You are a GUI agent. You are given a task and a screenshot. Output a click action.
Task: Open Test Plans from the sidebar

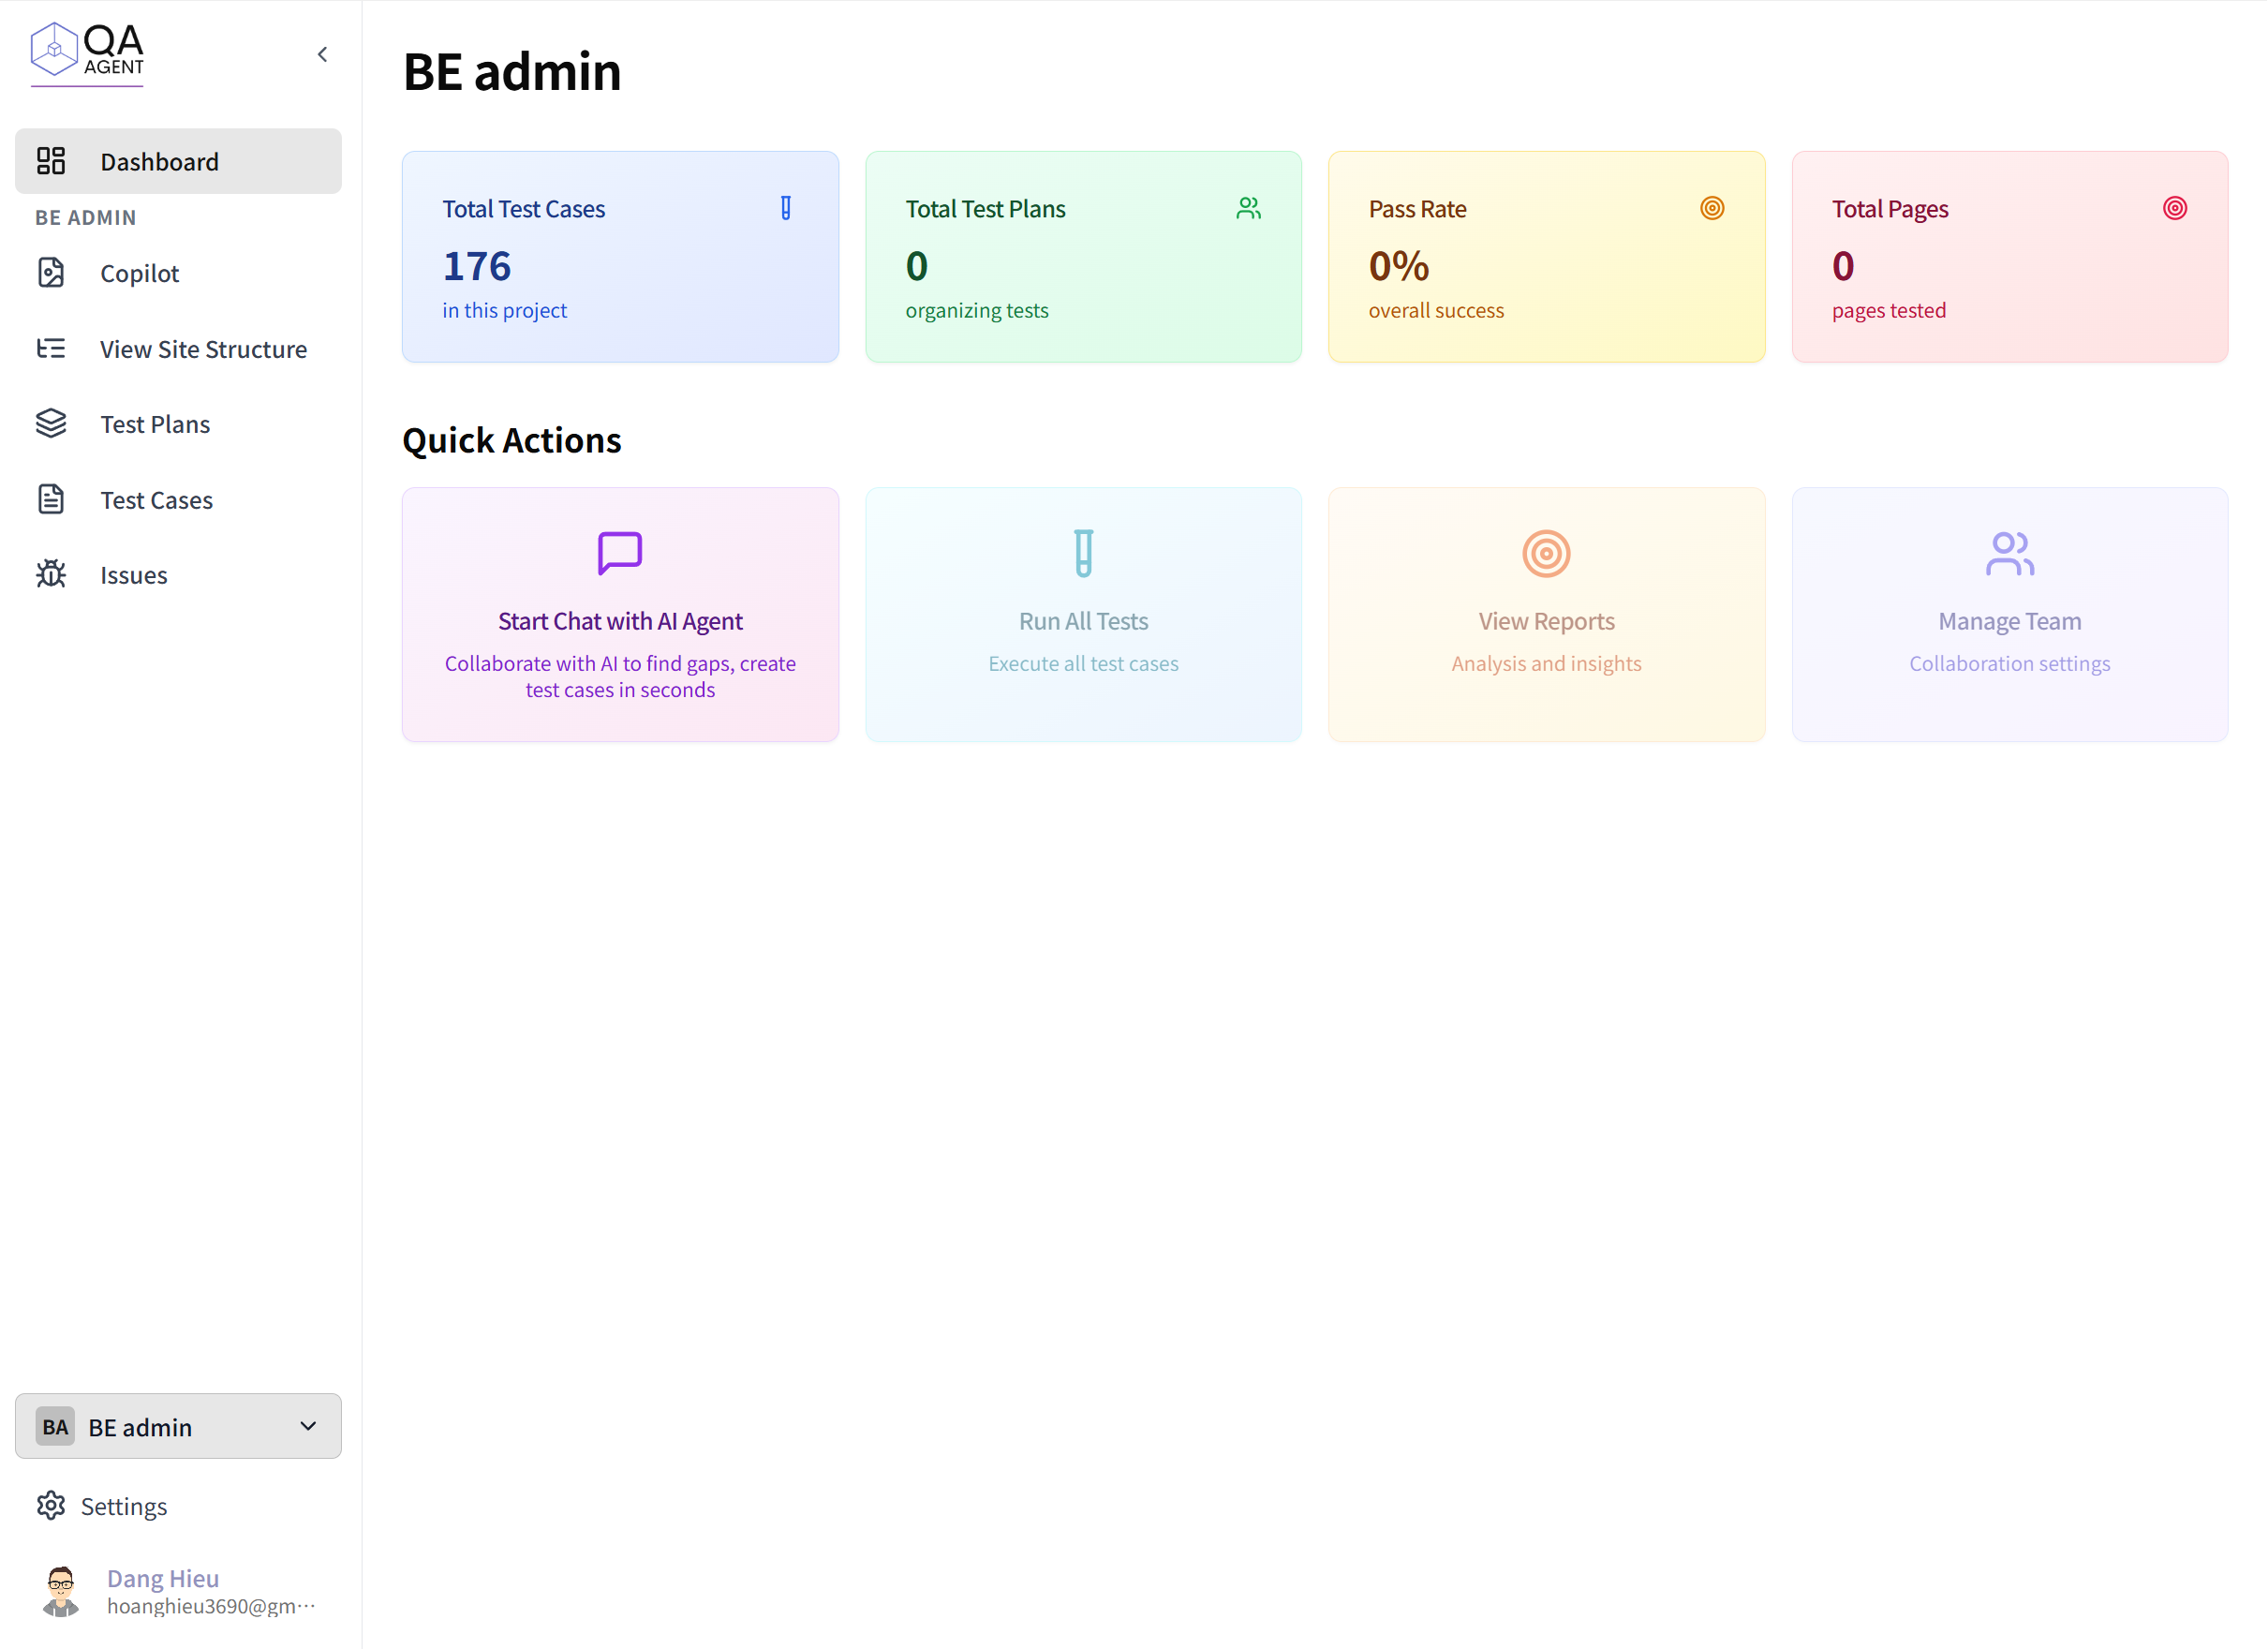point(155,424)
